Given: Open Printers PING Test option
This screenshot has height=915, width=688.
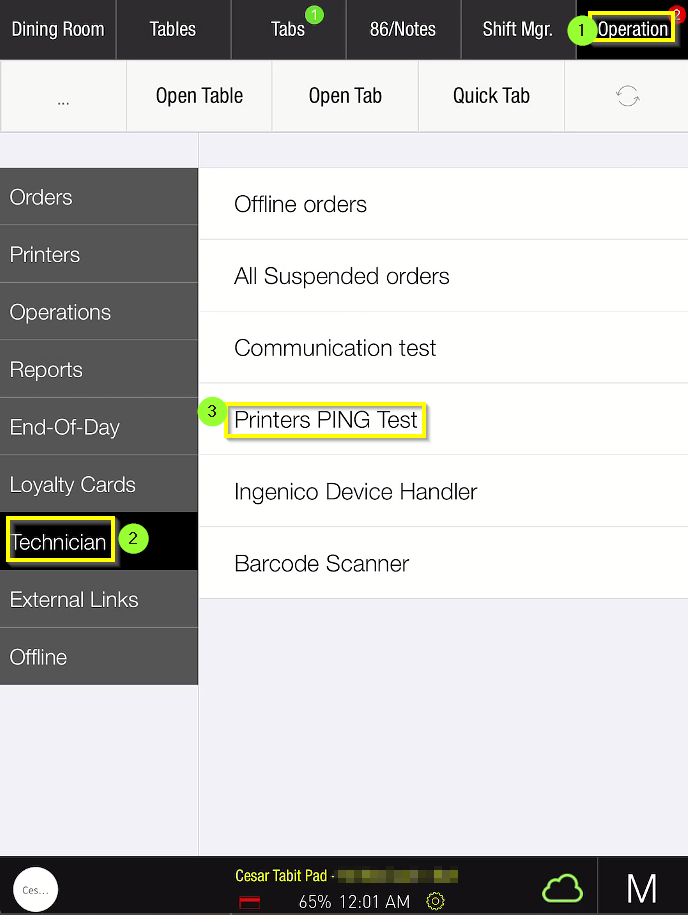Looking at the screenshot, I should [x=326, y=420].
